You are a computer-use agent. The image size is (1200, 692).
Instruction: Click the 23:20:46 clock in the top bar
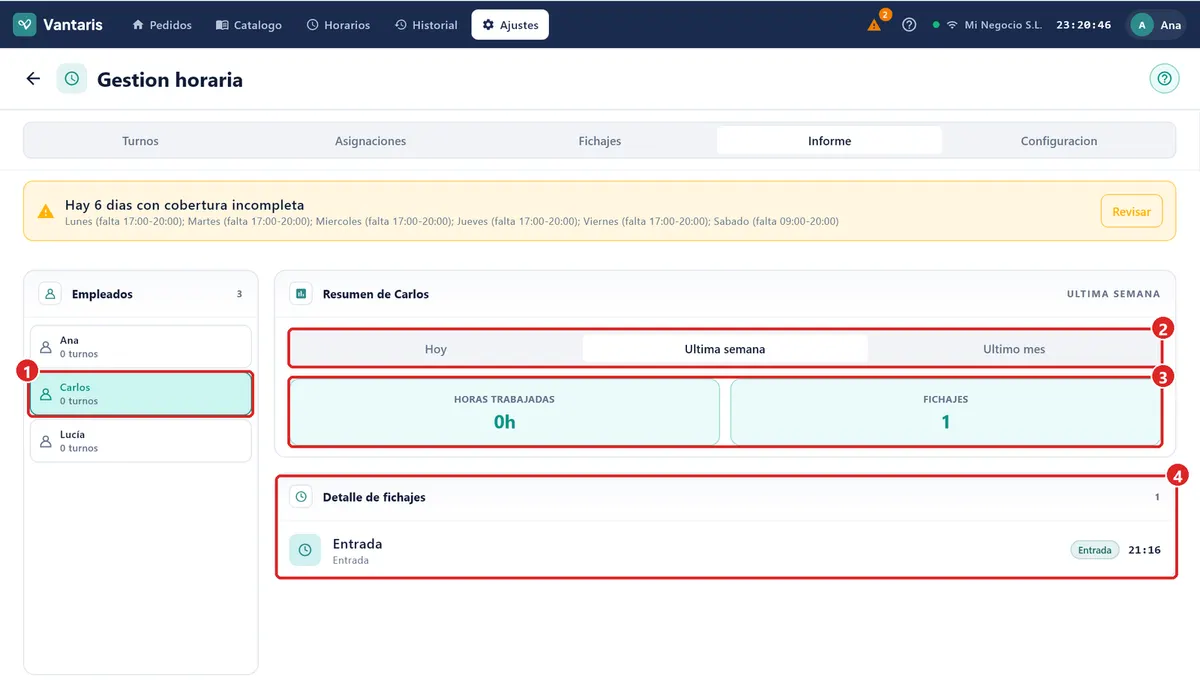click(1084, 25)
